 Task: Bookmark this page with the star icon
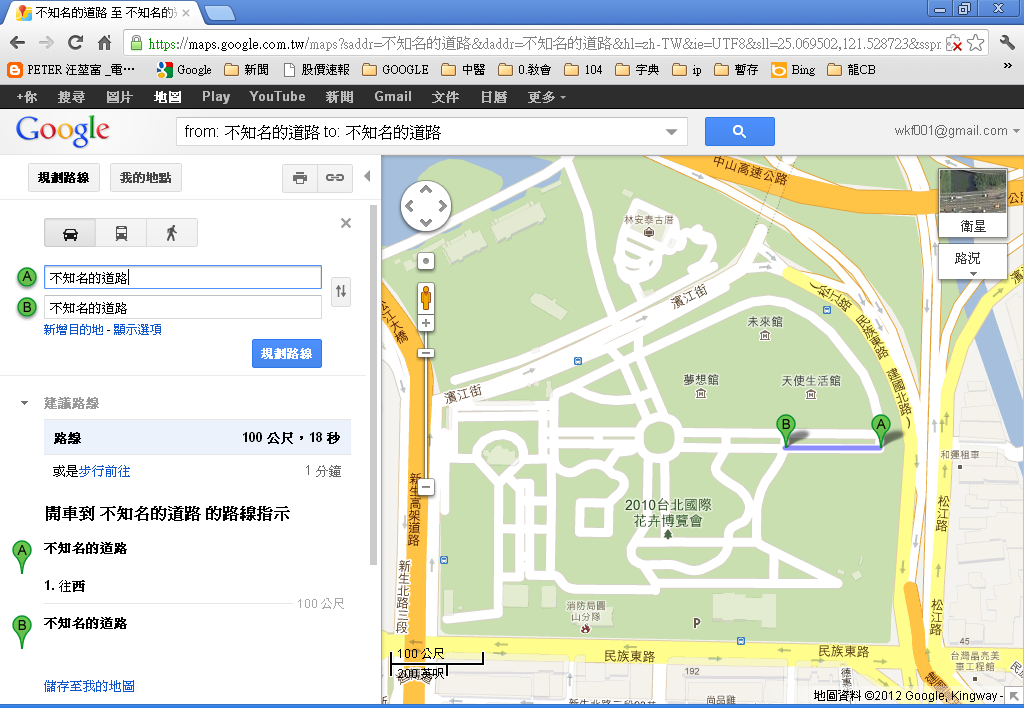[x=976, y=43]
